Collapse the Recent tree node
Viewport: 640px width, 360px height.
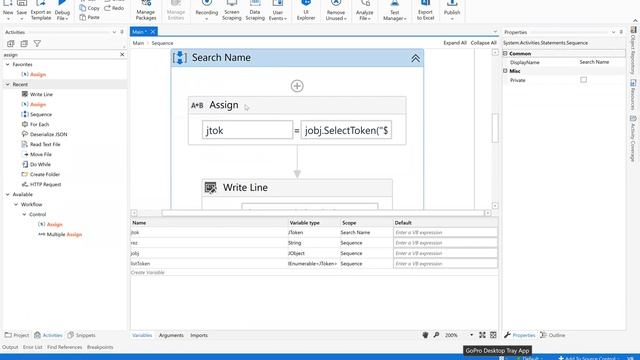pos(7,84)
